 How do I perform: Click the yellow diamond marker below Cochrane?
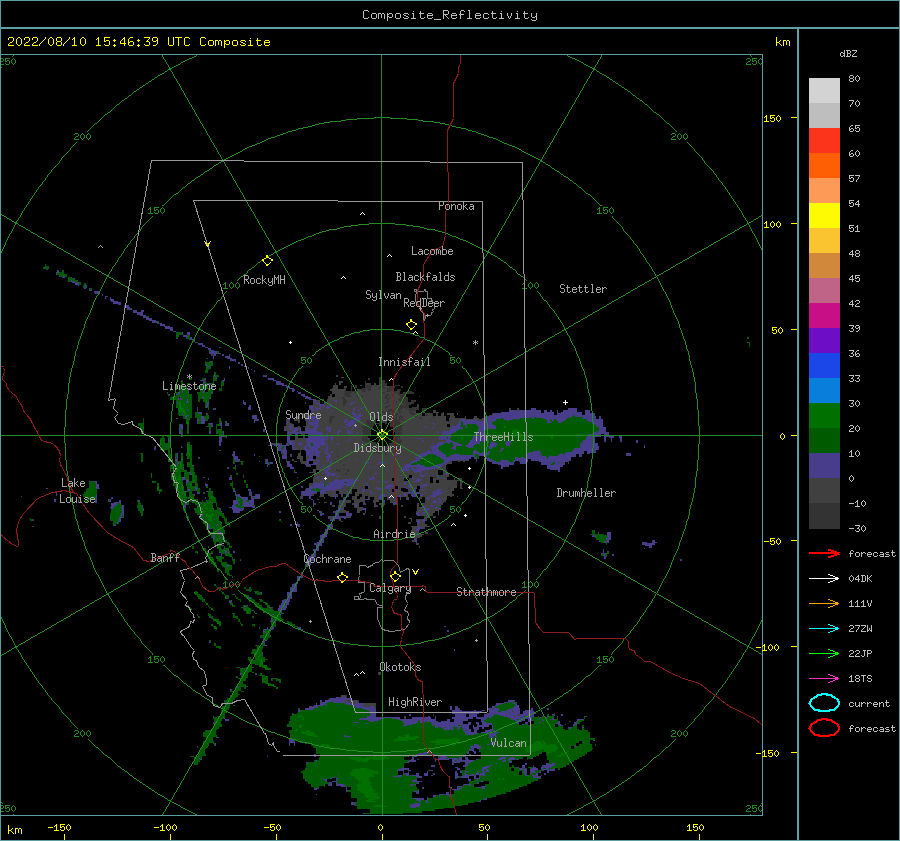coord(342,577)
